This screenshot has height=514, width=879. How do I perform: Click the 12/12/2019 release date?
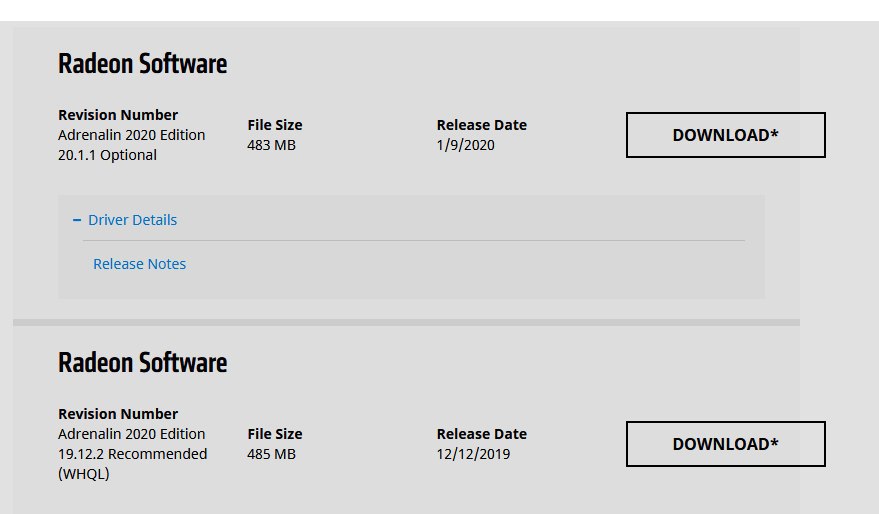[x=473, y=454]
